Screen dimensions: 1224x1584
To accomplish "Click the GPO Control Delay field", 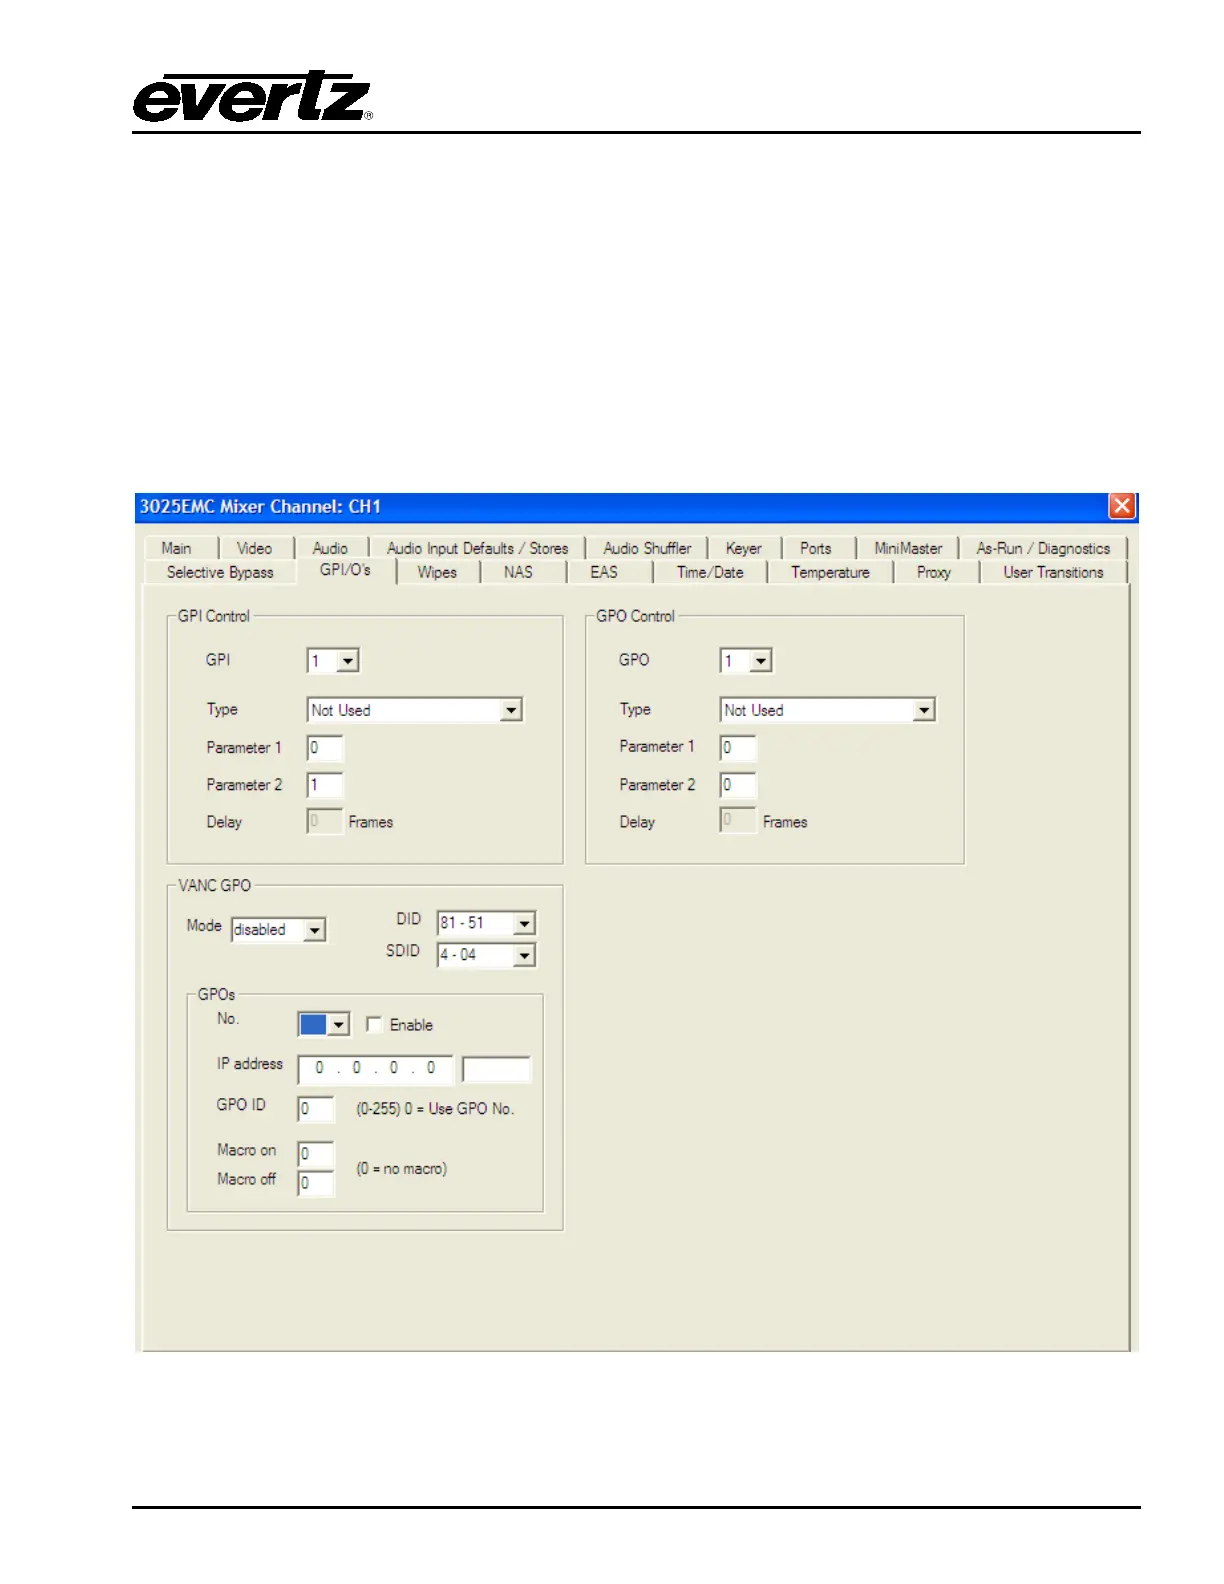I will pos(738,822).
